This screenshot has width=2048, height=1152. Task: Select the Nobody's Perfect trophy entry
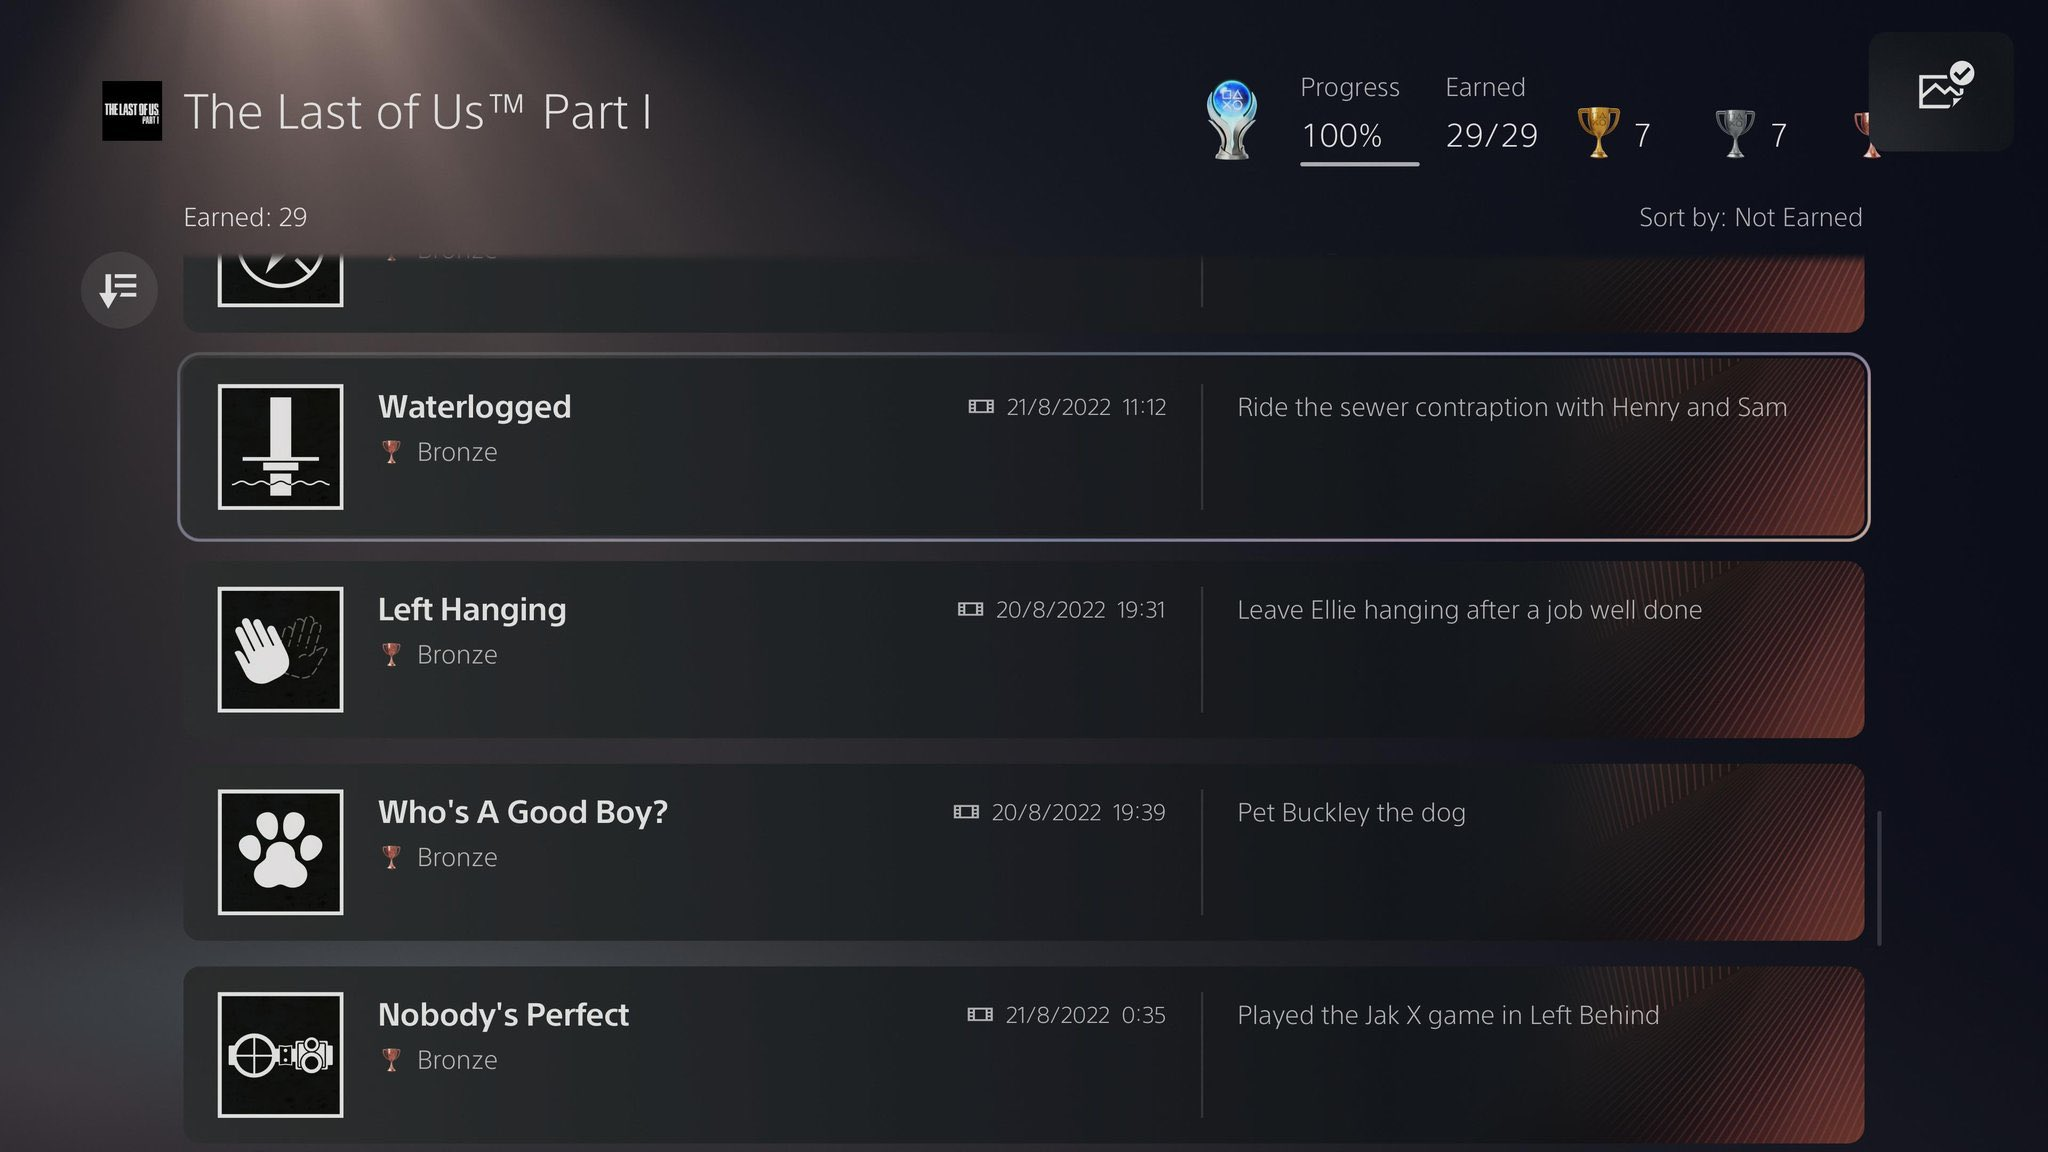pyautogui.click(x=1024, y=1055)
